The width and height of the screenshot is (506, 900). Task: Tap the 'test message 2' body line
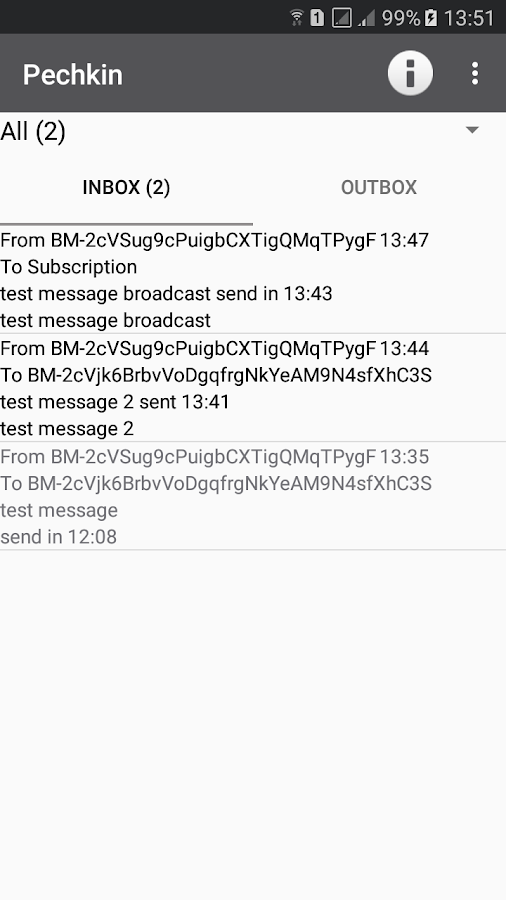[x=67, y=429]
